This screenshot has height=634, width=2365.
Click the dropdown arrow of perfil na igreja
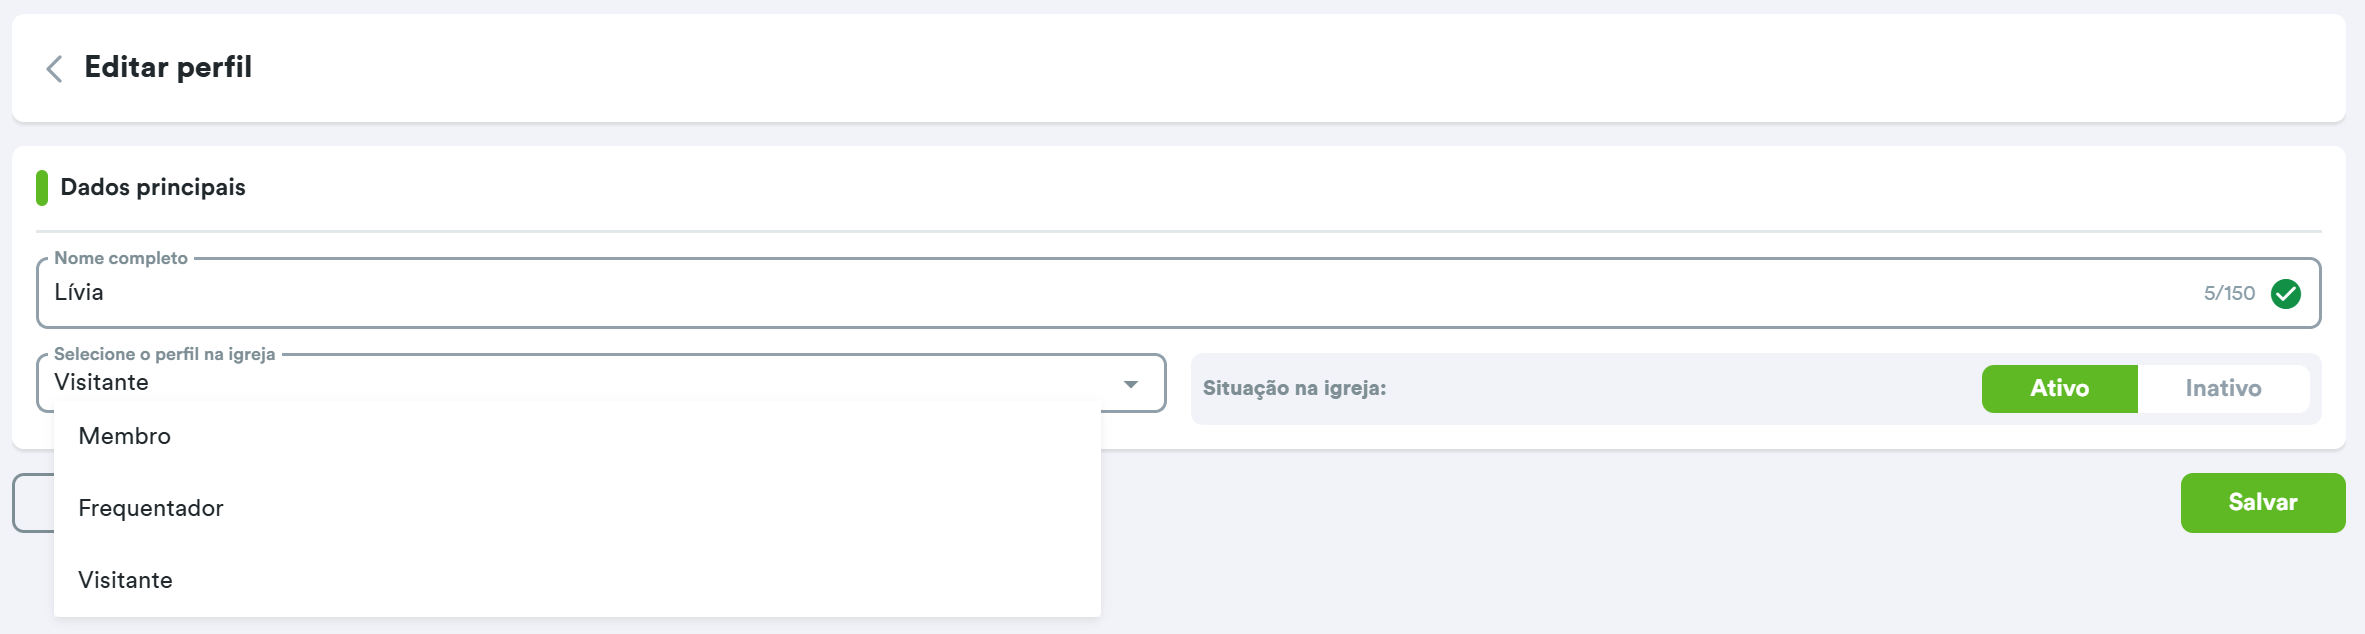tap(1131, 384)
